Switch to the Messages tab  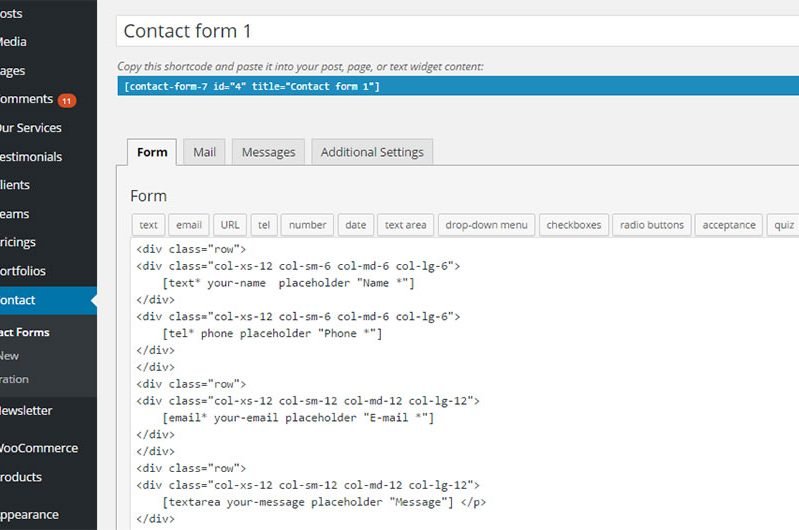coord(268,152)
